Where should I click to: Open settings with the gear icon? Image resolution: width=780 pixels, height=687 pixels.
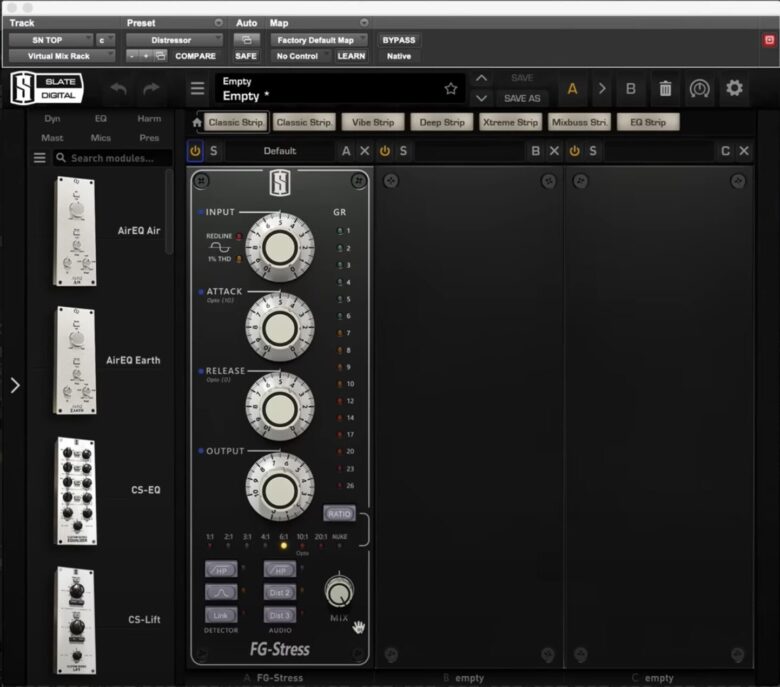click(734, 88)
